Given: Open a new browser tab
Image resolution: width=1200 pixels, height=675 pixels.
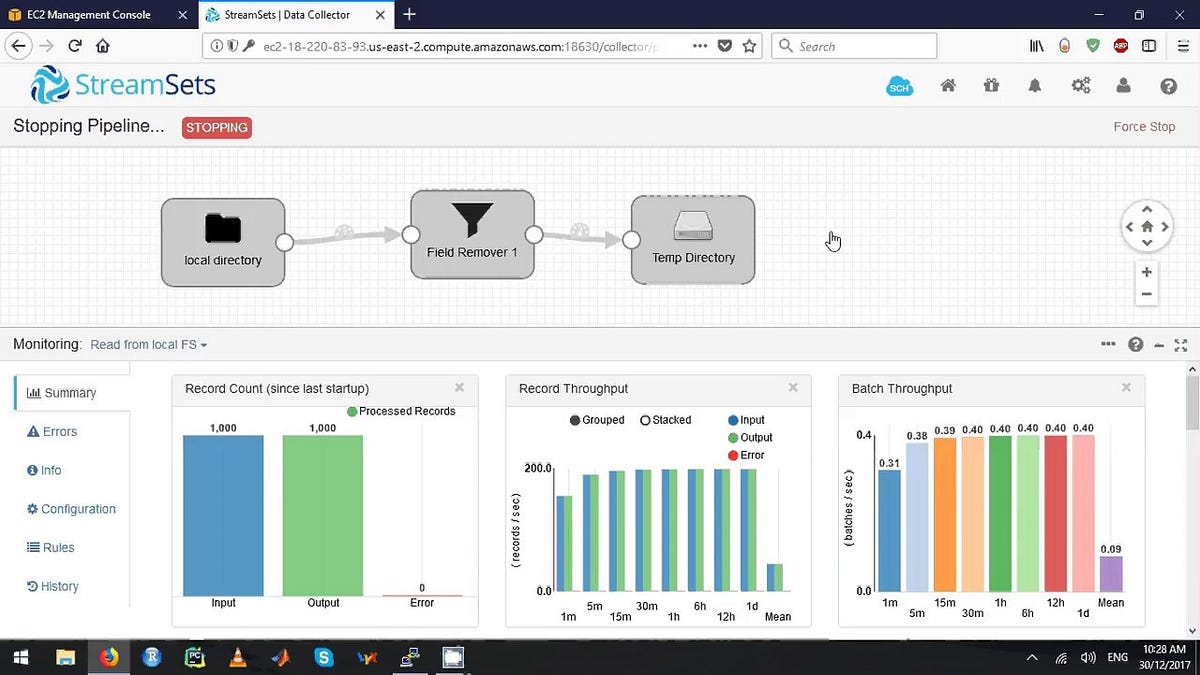Looking at the screenshot, I should point(410,15).
